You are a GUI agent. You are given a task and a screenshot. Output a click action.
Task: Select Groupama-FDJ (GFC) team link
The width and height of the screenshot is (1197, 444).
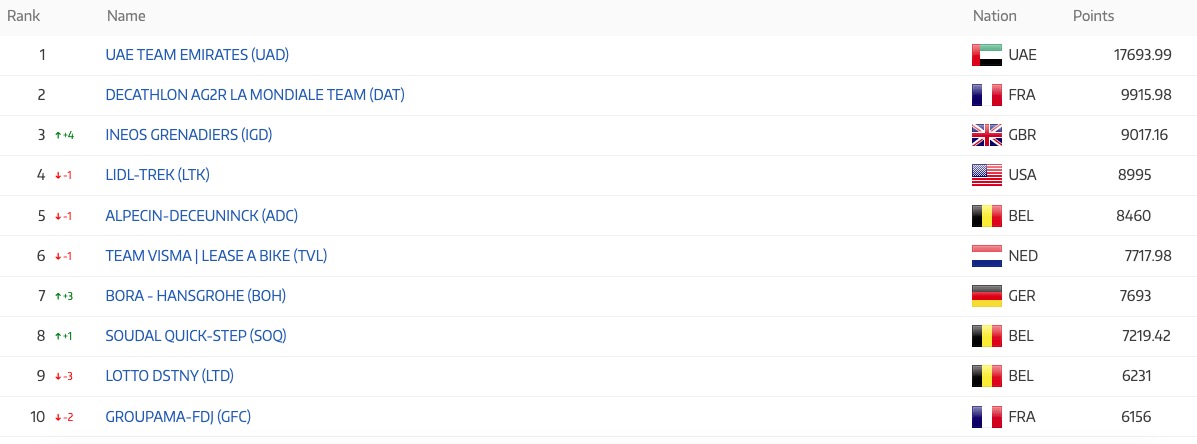tap(178, 416)
